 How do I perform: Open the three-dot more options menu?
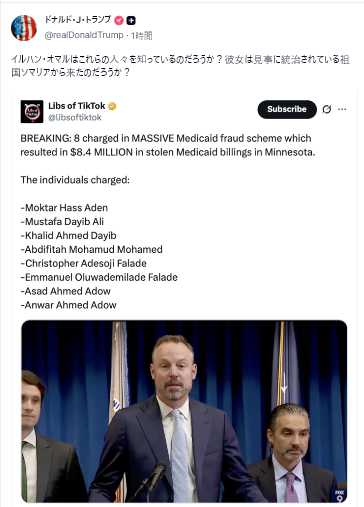342,109
